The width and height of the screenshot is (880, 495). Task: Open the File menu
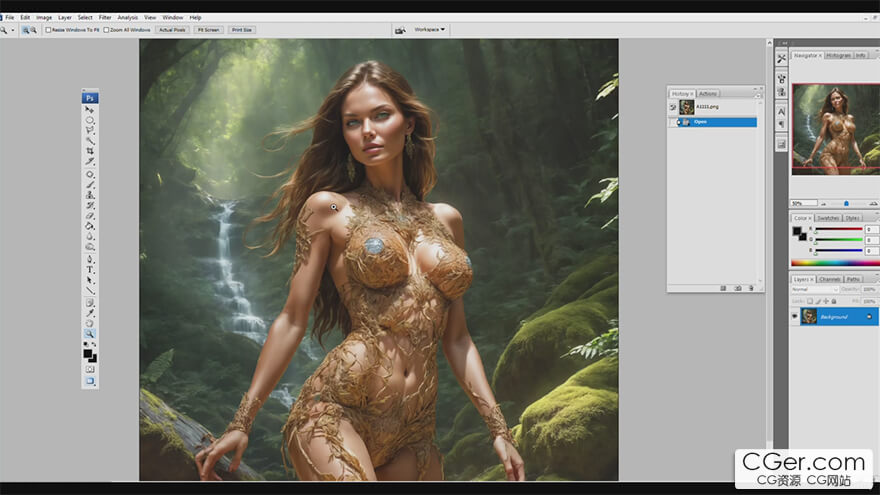pyautogui.click(x=10, y=18)
